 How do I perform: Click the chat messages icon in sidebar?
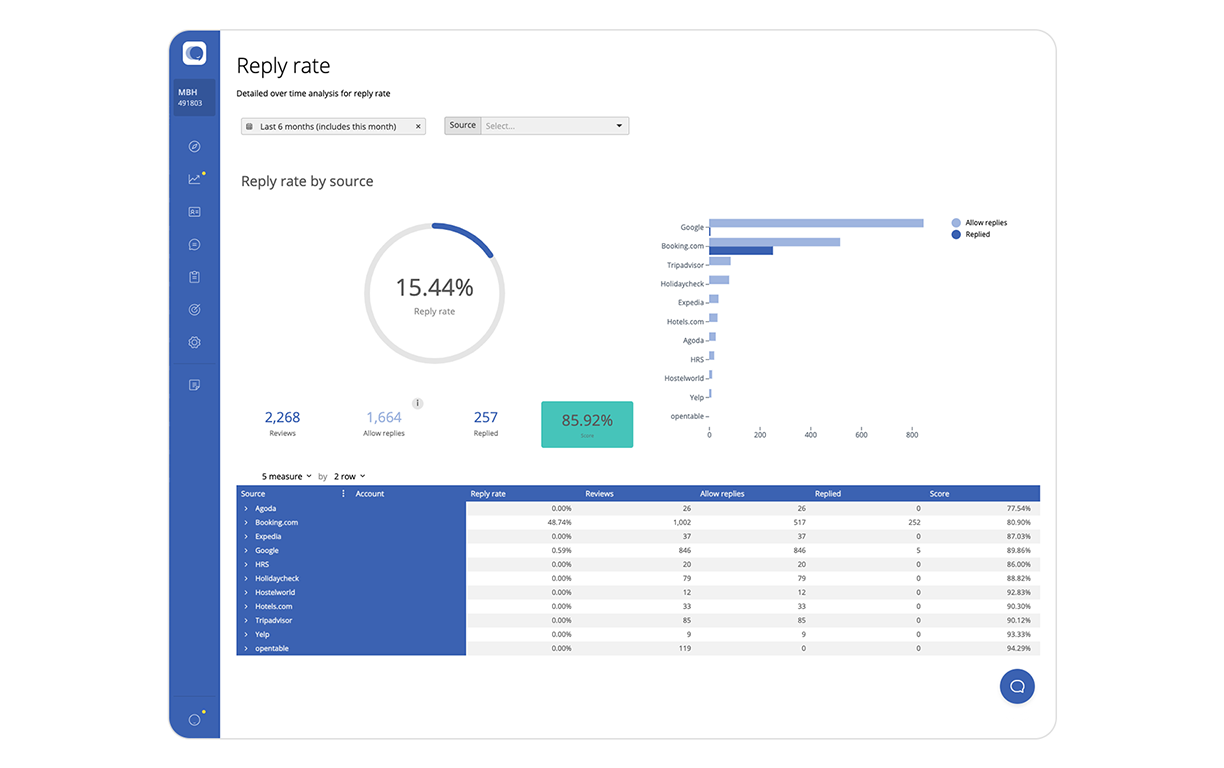point(193,244)
